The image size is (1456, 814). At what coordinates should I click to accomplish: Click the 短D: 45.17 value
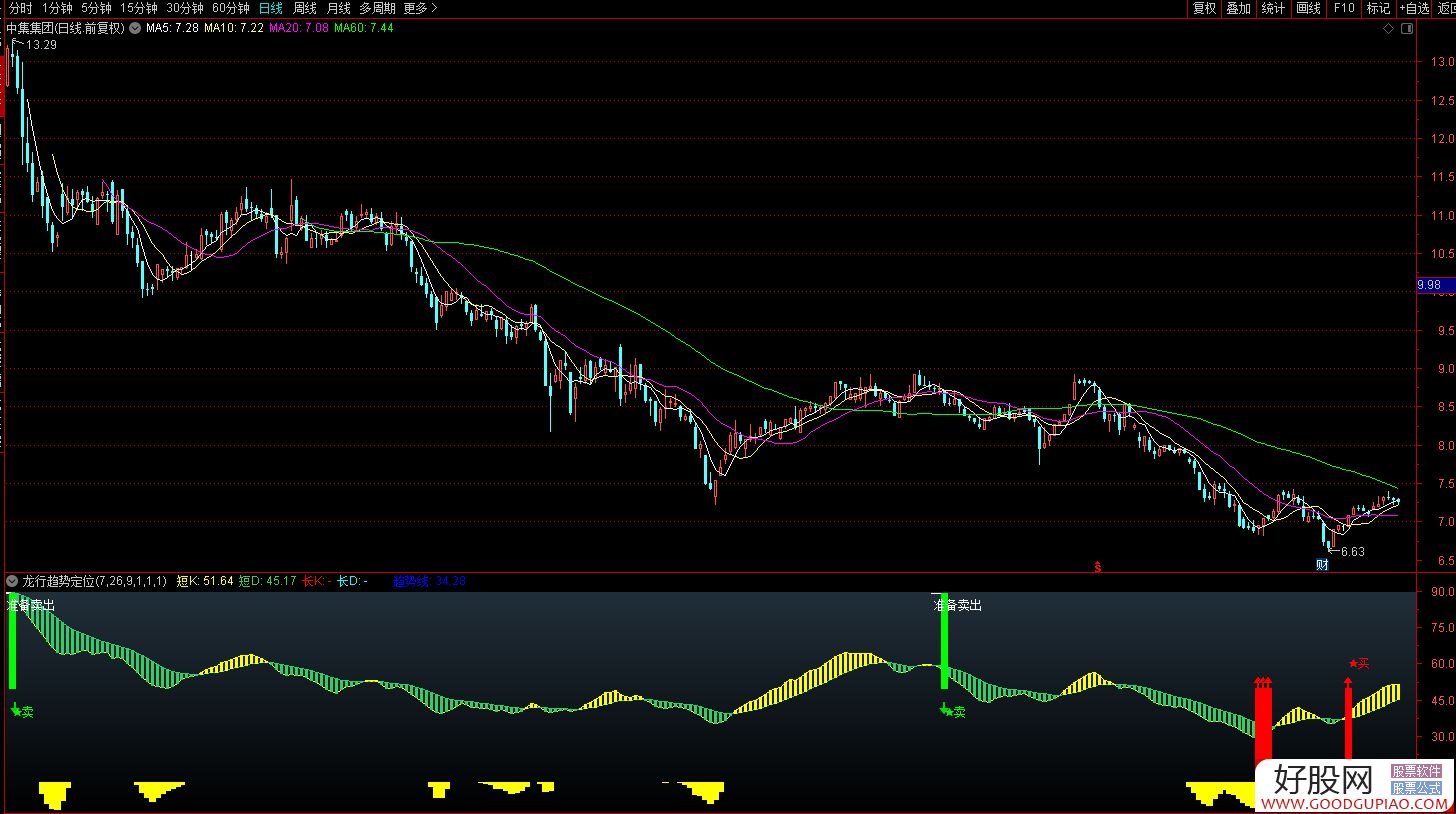[268, 581]
